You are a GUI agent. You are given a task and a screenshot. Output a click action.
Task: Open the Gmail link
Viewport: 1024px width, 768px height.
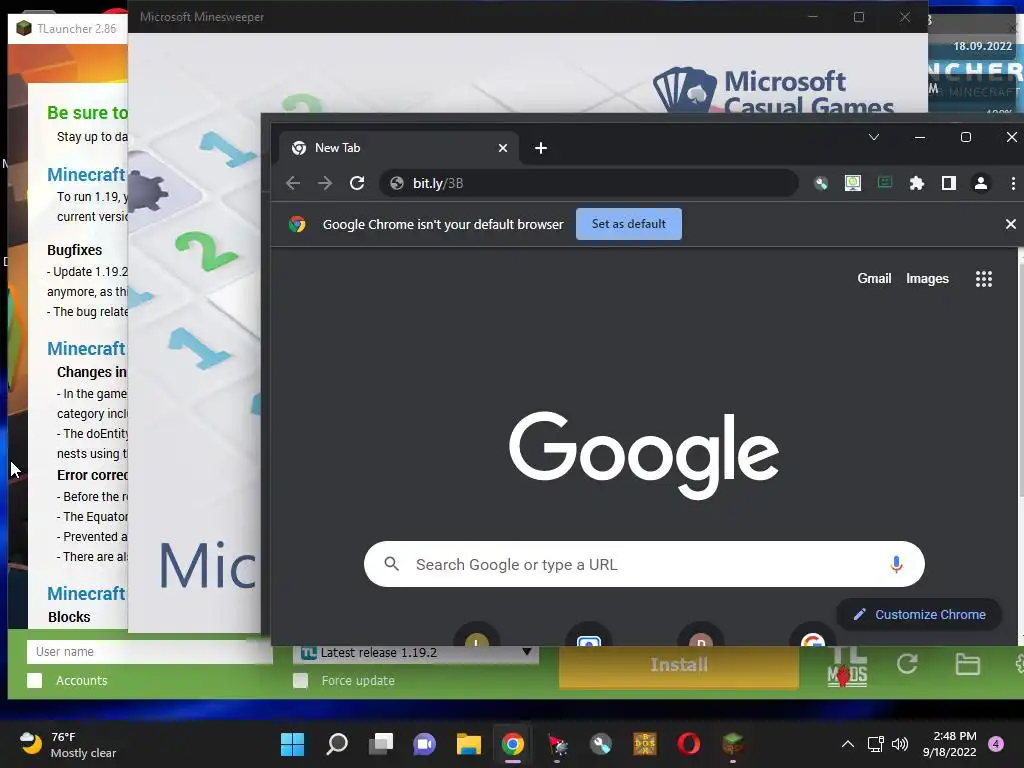coord(874,279)
